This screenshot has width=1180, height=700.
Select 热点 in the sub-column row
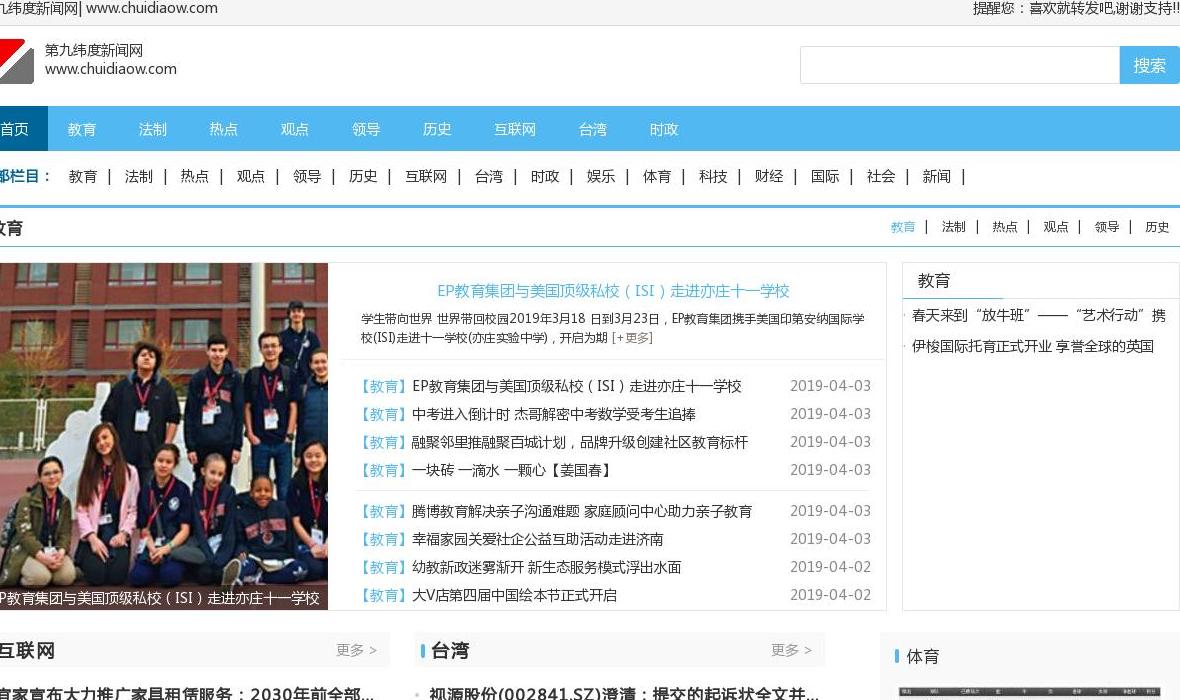pyautogui.click(x=194, y=176)
